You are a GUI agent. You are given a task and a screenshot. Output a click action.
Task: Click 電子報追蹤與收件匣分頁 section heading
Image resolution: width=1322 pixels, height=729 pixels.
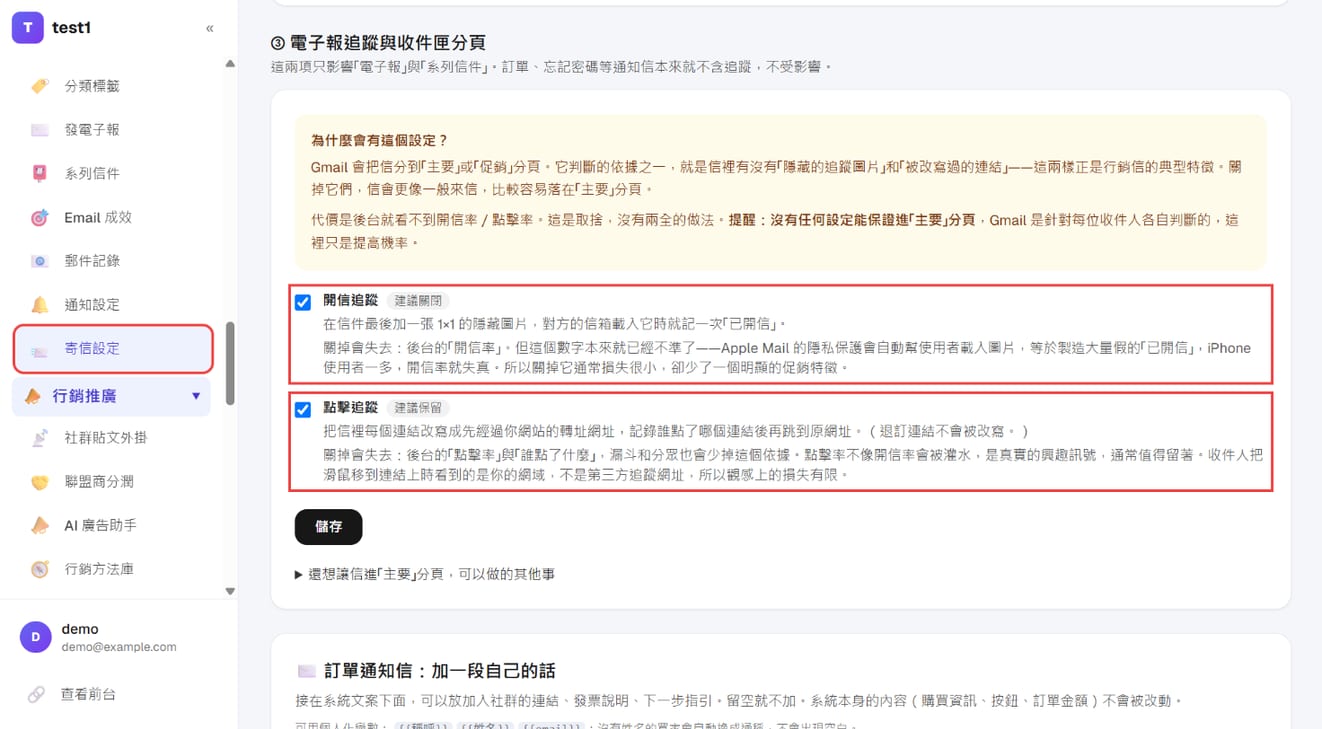coord(378,43)
